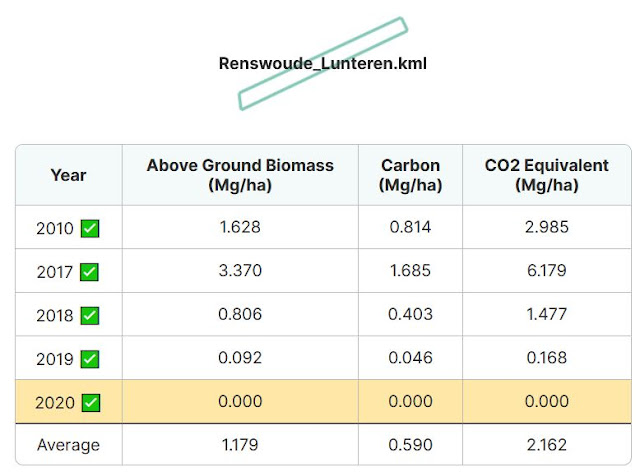
Task: Click the Renswoude_Lunteren.kml polygon outline thumbnail
Action: [x=322, y=63]
